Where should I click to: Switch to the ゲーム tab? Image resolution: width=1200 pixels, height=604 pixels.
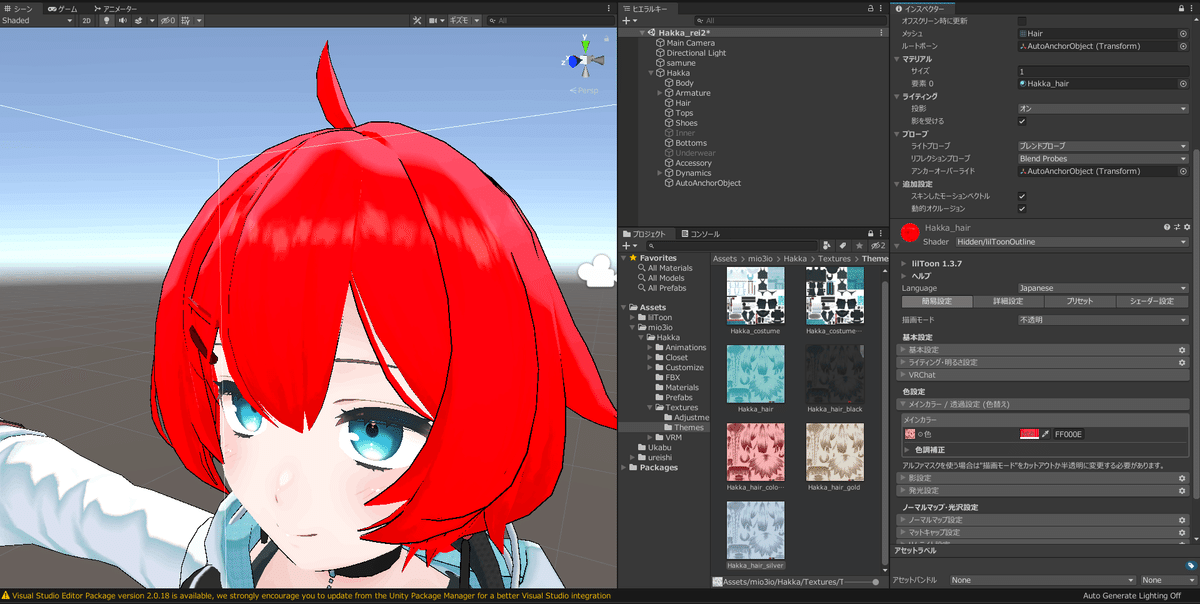coord(64,8)
